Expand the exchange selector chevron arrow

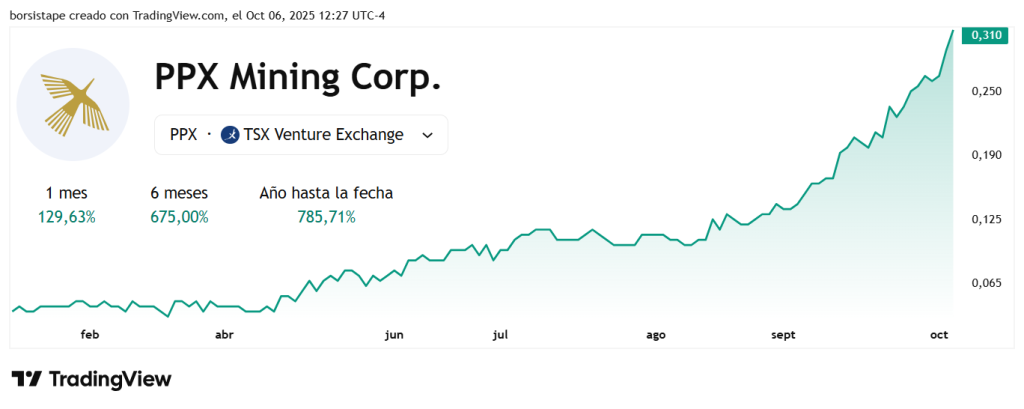[428, 135]
